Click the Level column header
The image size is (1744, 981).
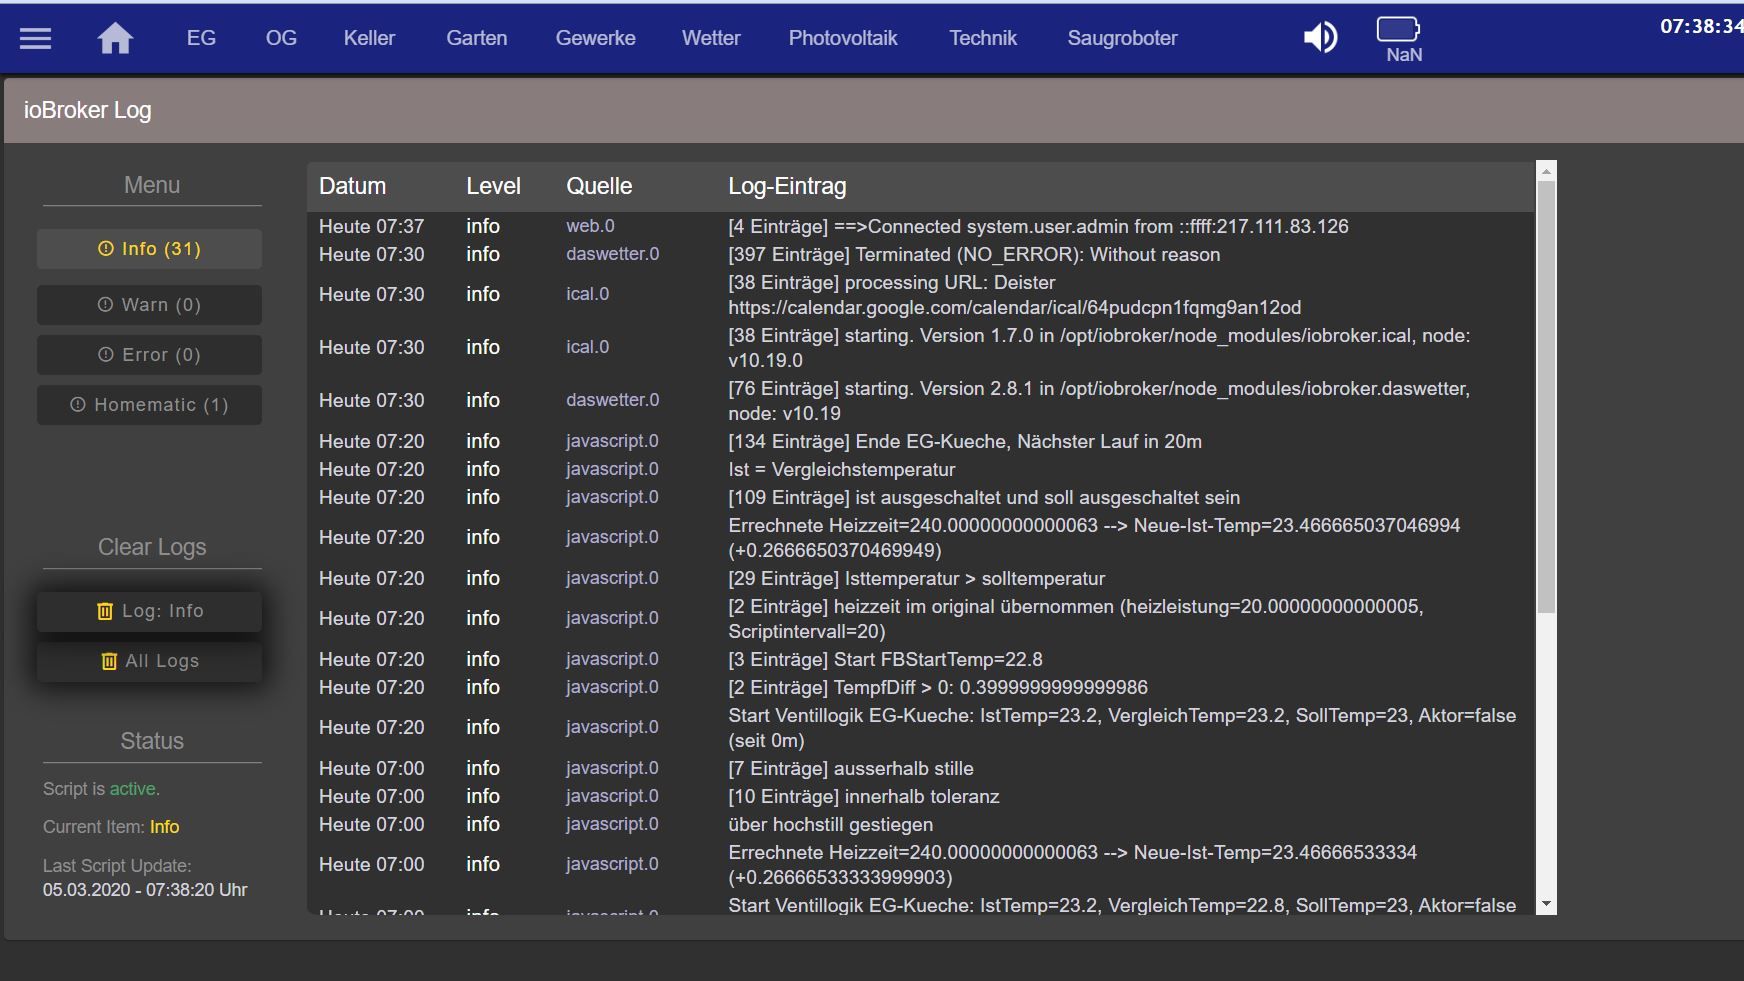tap(493, 186)
